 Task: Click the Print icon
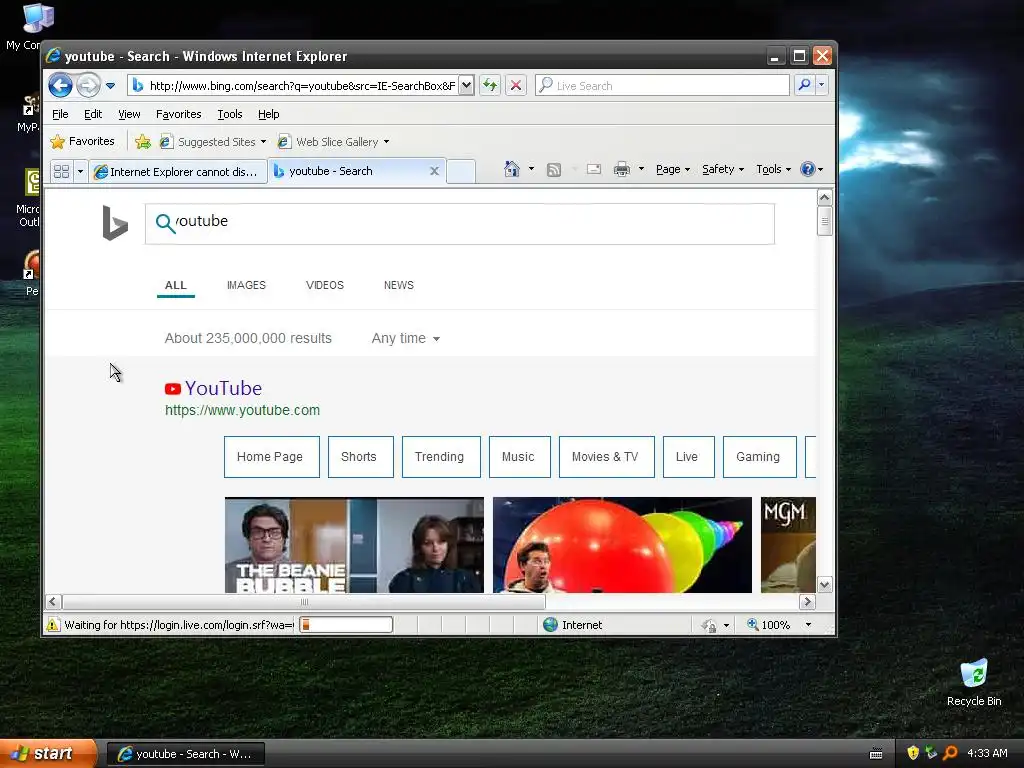click(622, 170)
